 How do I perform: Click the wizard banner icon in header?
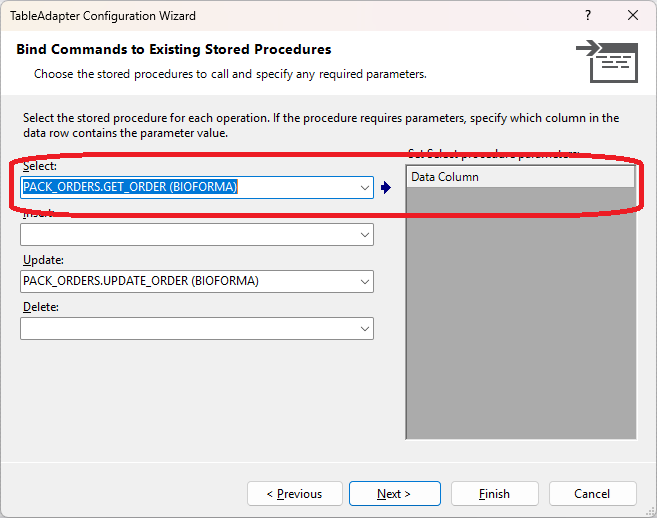[x=607, y=61]
